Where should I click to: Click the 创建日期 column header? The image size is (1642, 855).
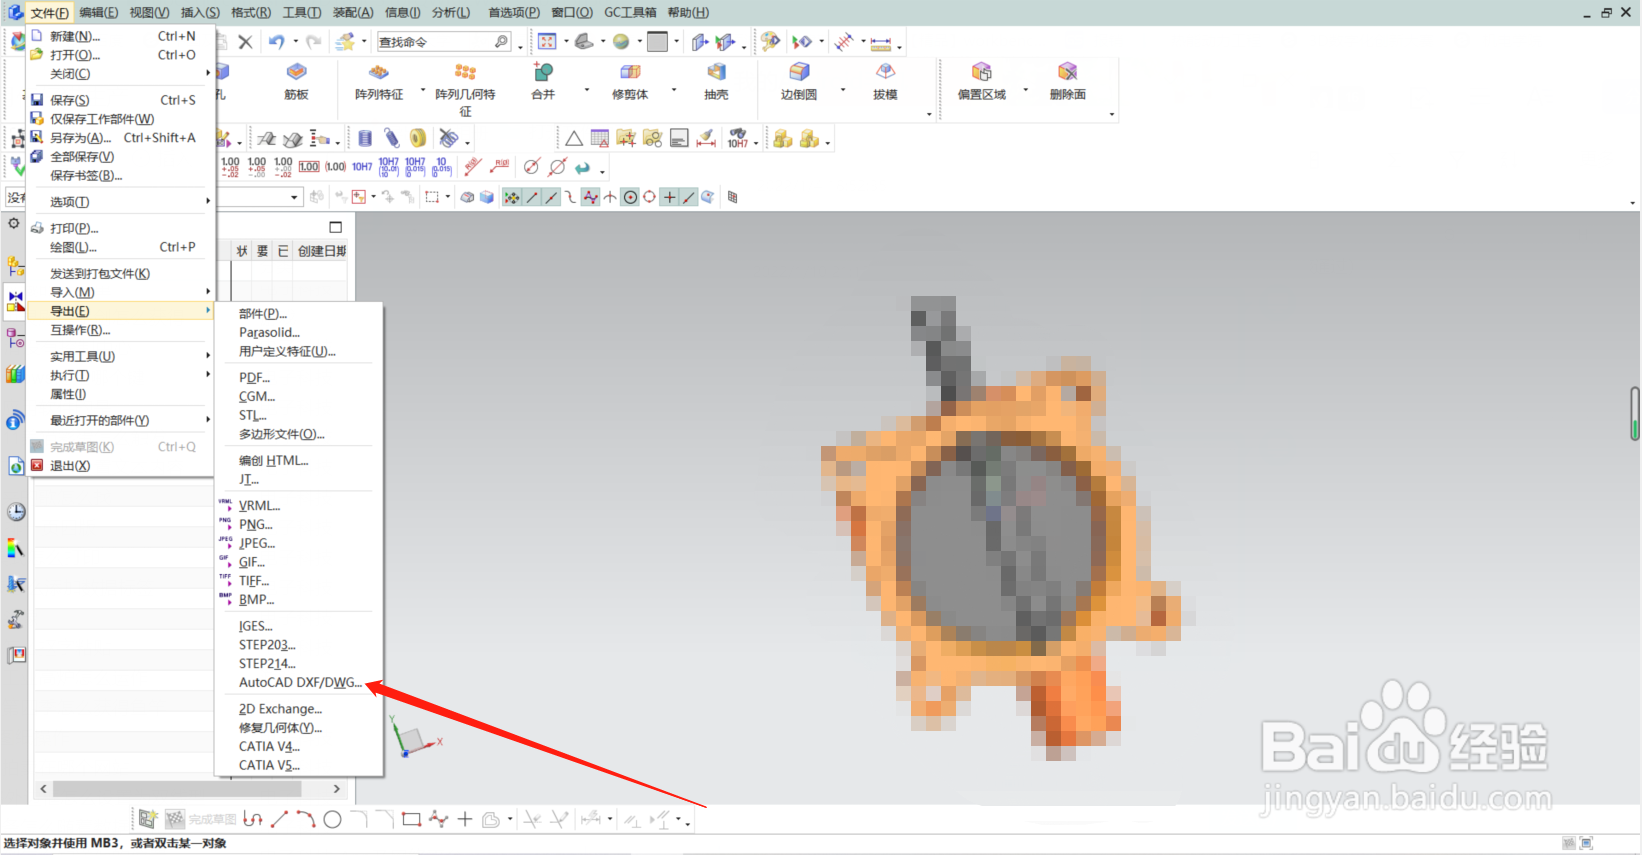pyautogui.click(x=322, y=251)
